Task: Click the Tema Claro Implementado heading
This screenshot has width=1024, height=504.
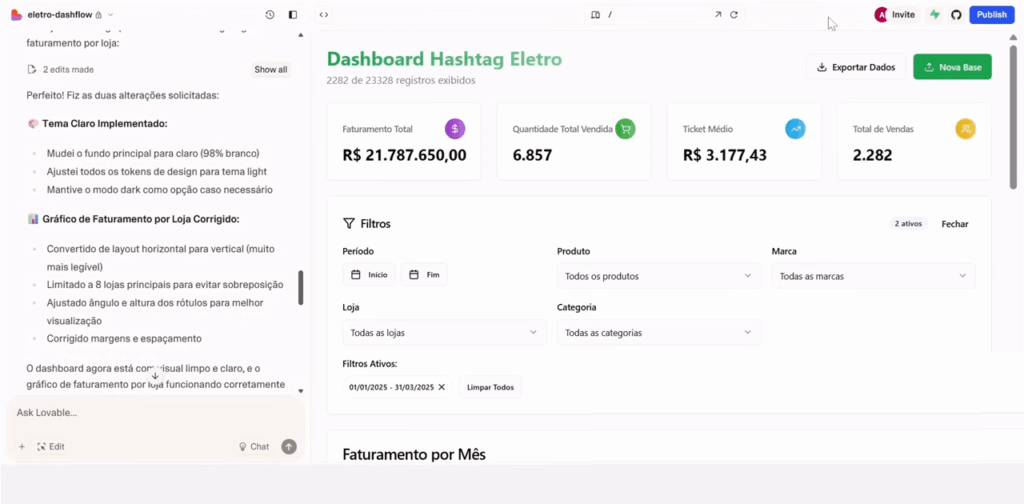Action: 106,123
